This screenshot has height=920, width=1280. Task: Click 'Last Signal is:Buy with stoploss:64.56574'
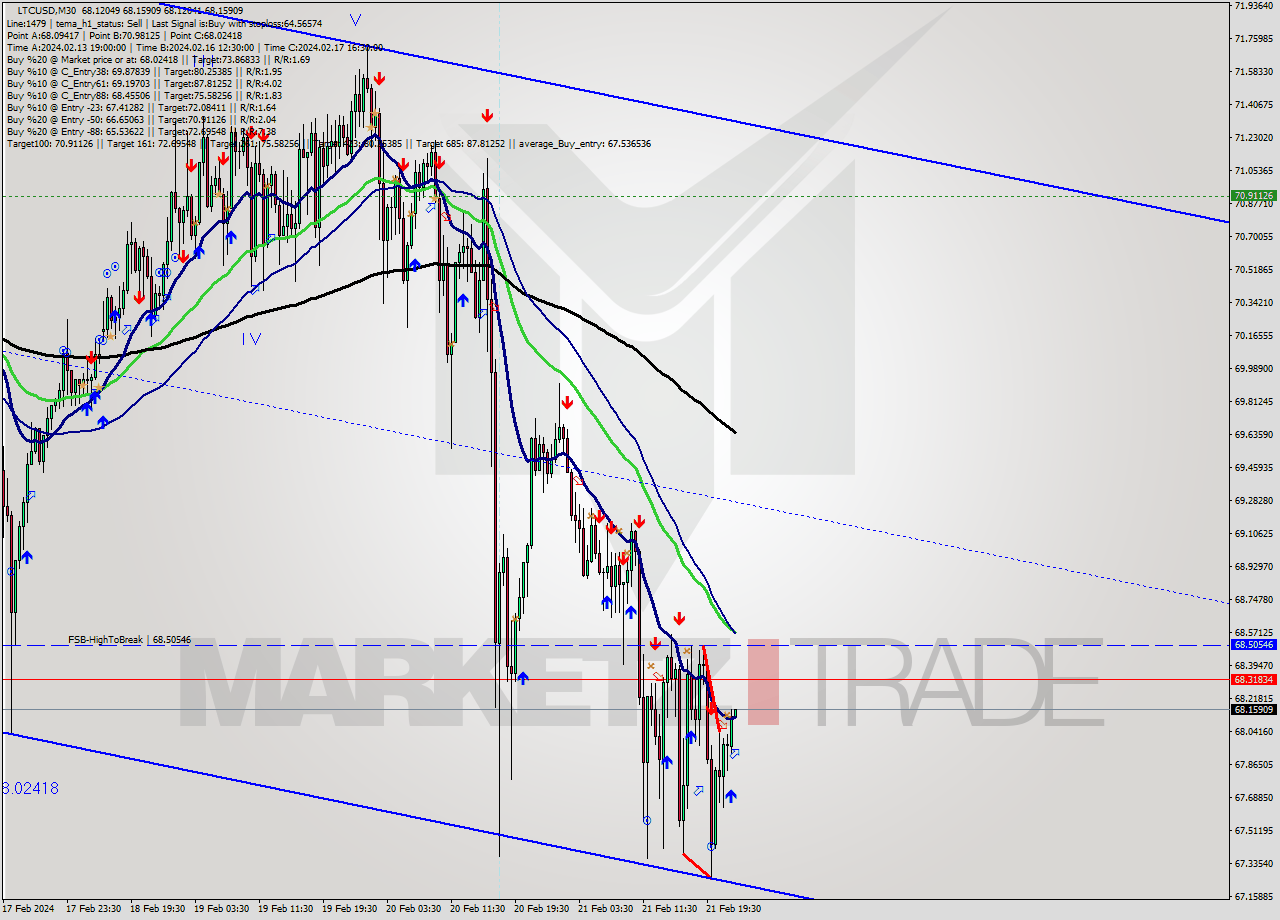click(x=235, y=22)
